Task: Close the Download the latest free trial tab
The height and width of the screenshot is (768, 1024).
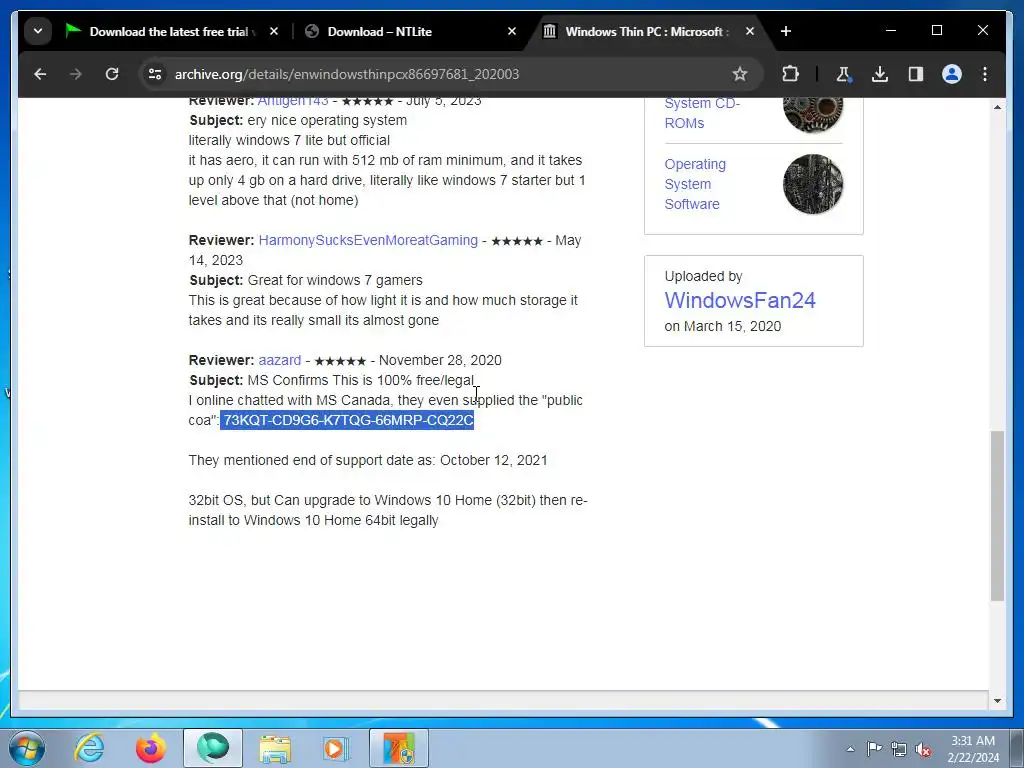Action: [x=274, y=31]
